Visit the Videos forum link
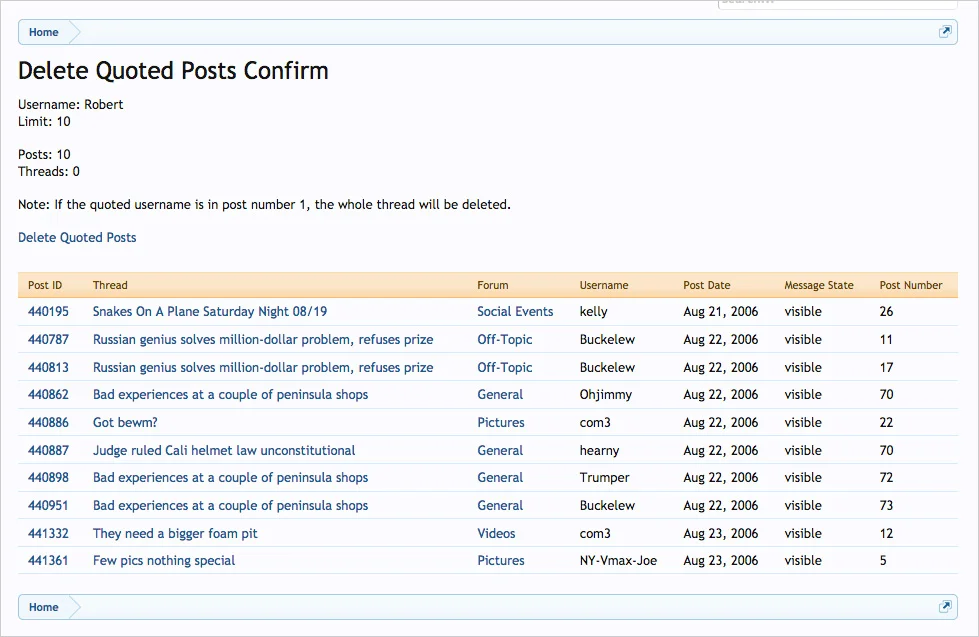This screenshot has width=979, height=637. point(496,533)
